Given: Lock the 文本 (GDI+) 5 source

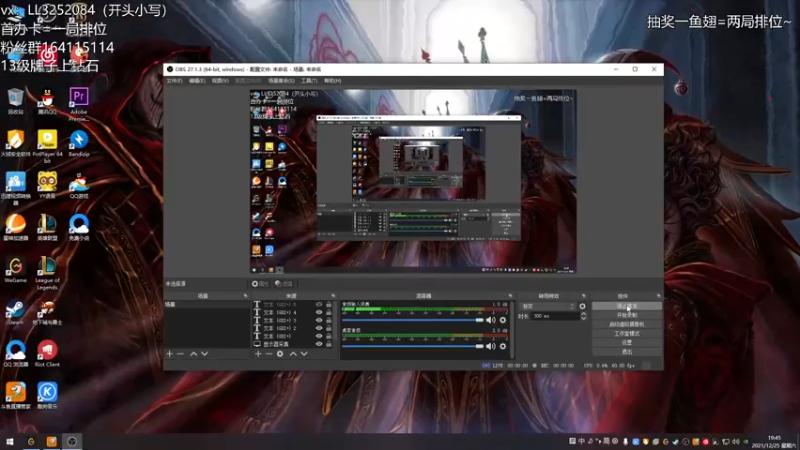Looking at the screenshot, I should pos(329,305).
